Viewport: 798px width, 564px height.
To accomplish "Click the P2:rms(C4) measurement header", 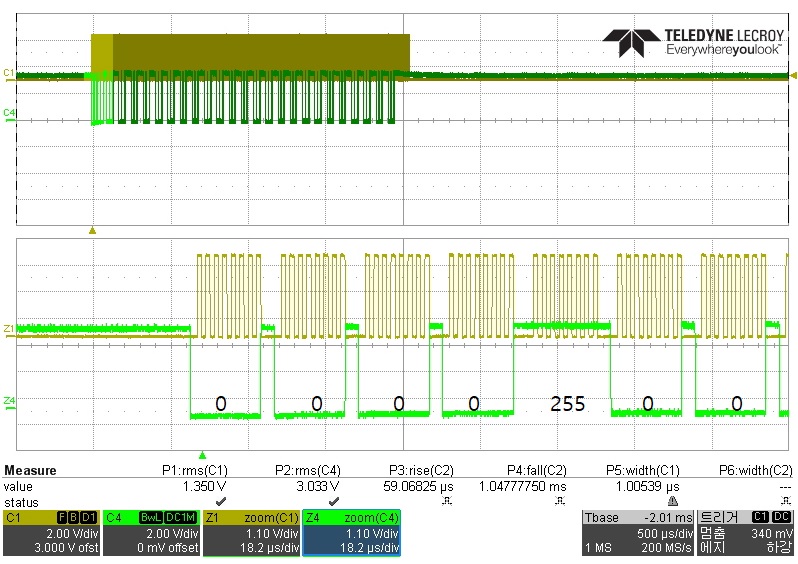I will tap(308, 470).
